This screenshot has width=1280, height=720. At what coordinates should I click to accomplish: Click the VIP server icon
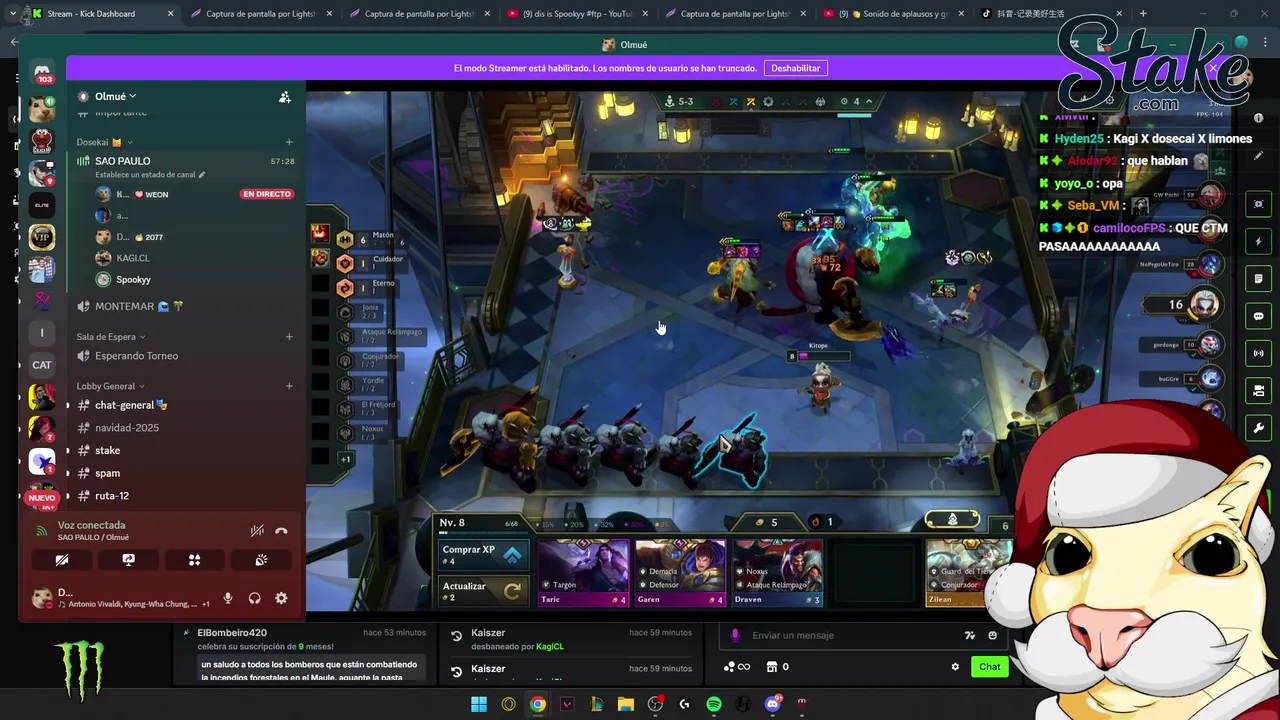[x=42, y=237]
